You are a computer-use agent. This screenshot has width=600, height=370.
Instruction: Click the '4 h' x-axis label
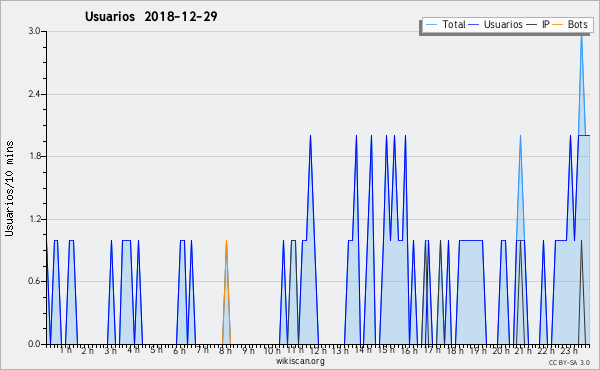[133, 350]
